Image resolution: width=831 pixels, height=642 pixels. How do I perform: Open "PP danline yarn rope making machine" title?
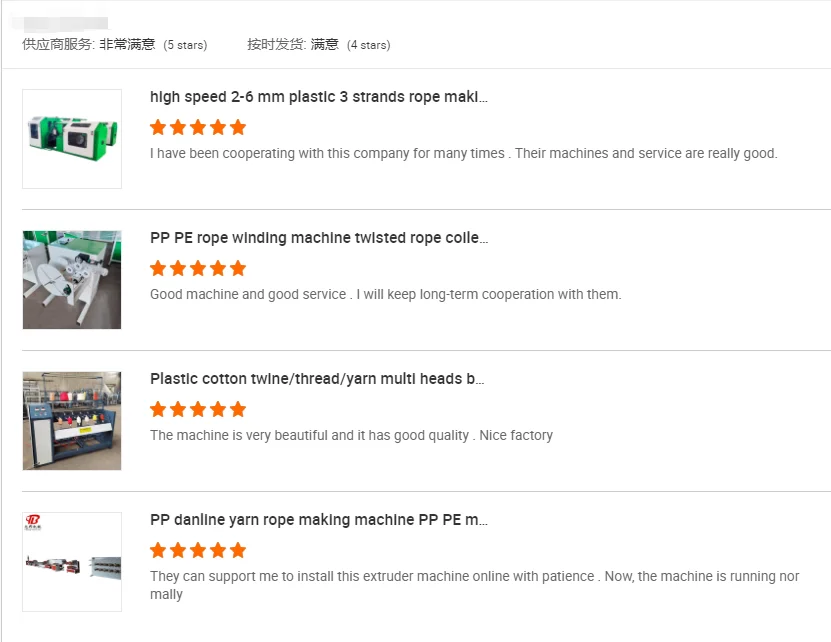[x=319, y=520]
